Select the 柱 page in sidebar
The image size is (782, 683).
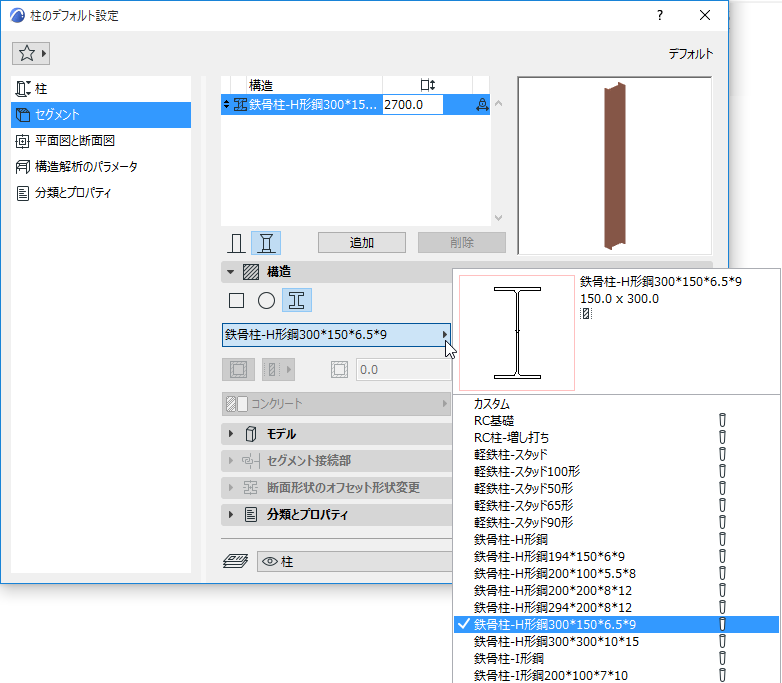point(101,89)
